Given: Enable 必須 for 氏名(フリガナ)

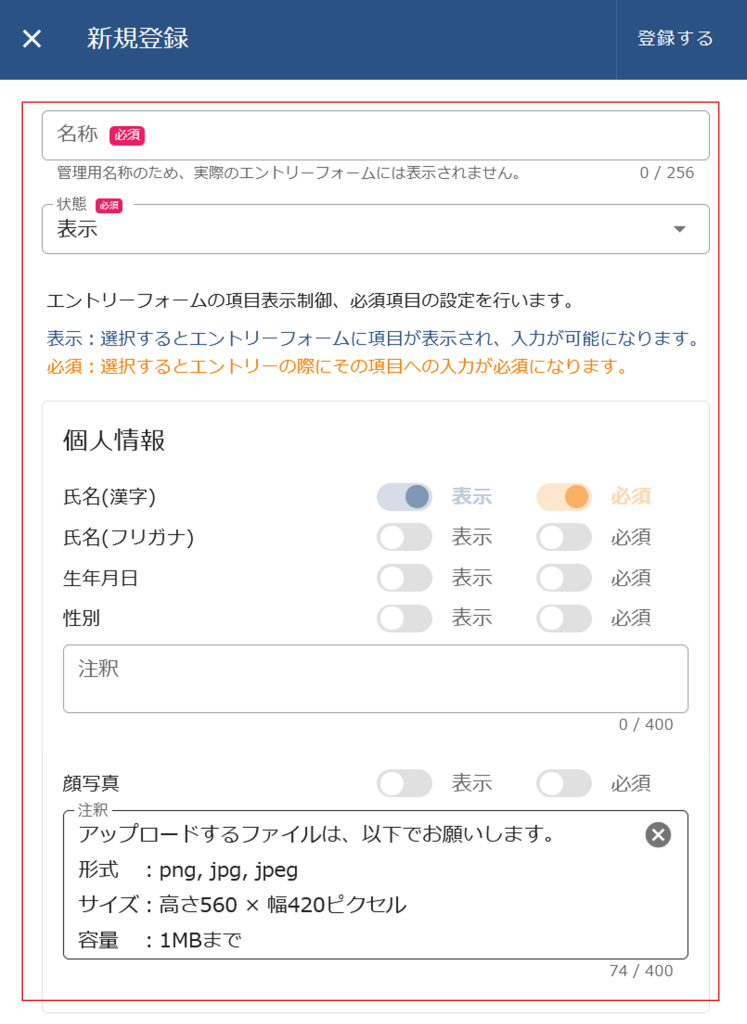Looking at the screenshot, I should (x=565, y=537).
